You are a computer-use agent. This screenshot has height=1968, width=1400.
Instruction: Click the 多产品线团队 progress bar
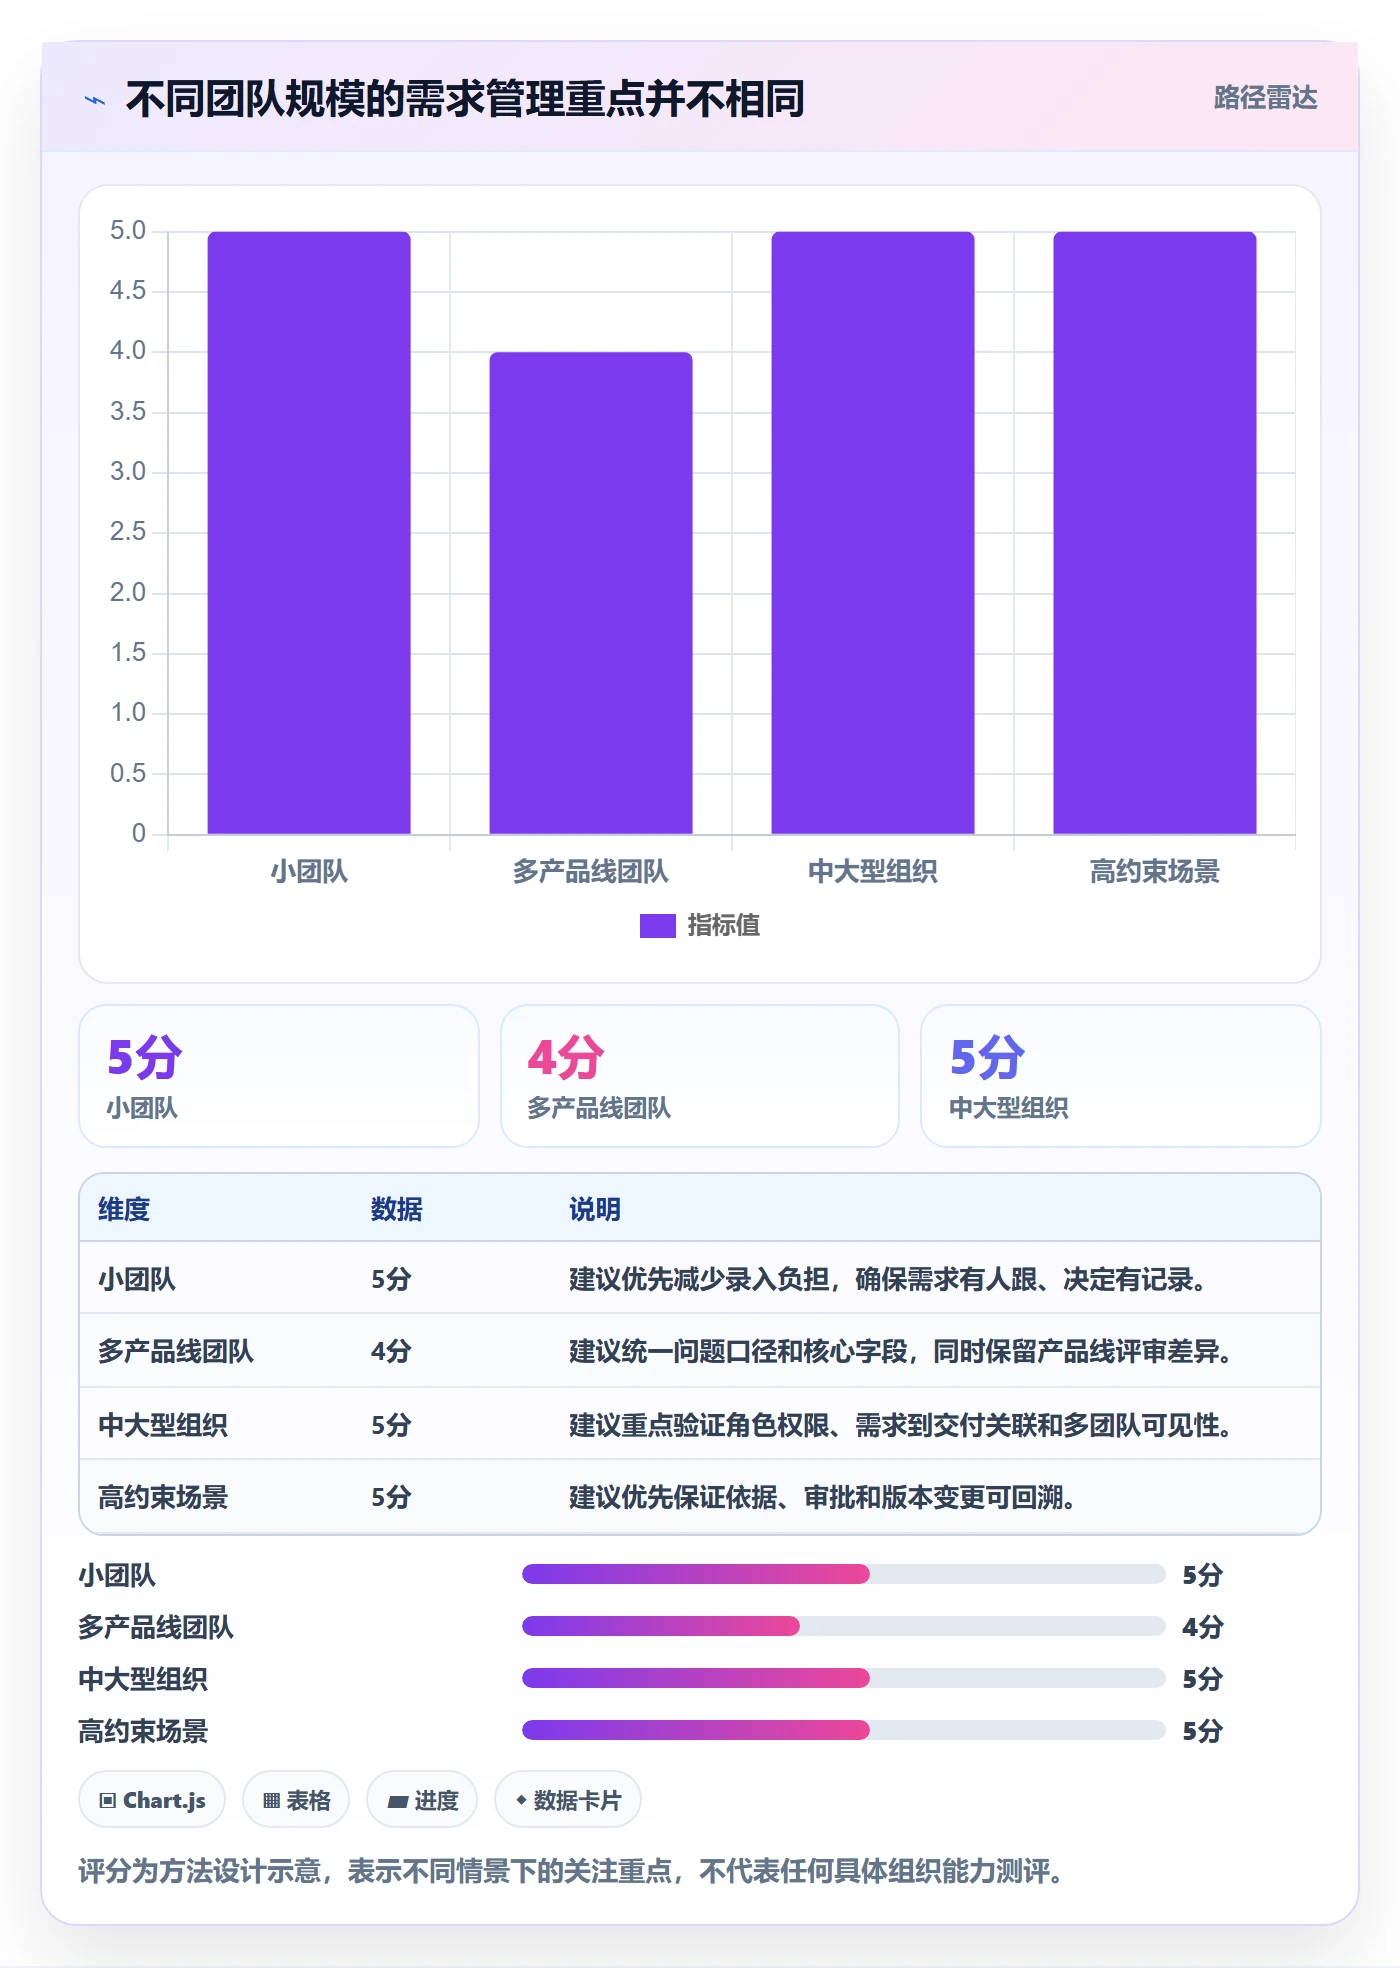coord(843,1626)
